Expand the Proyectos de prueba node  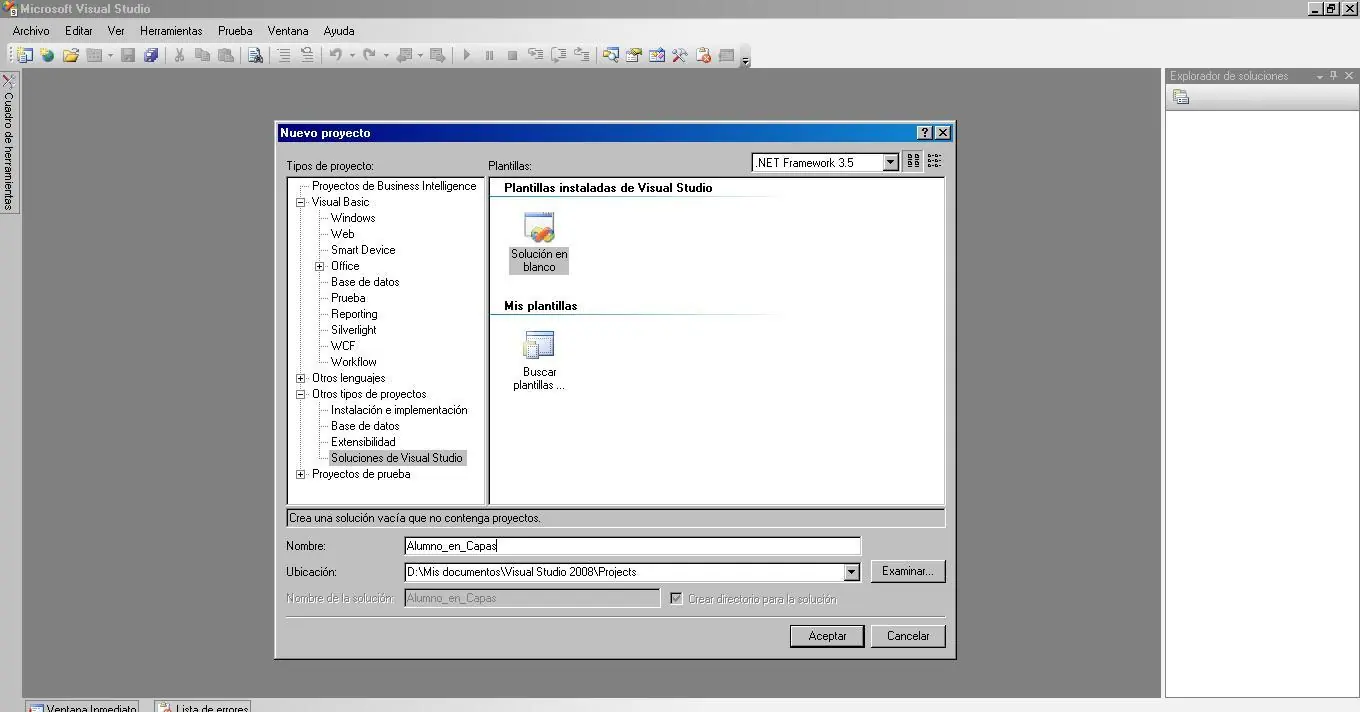point(301,474)
